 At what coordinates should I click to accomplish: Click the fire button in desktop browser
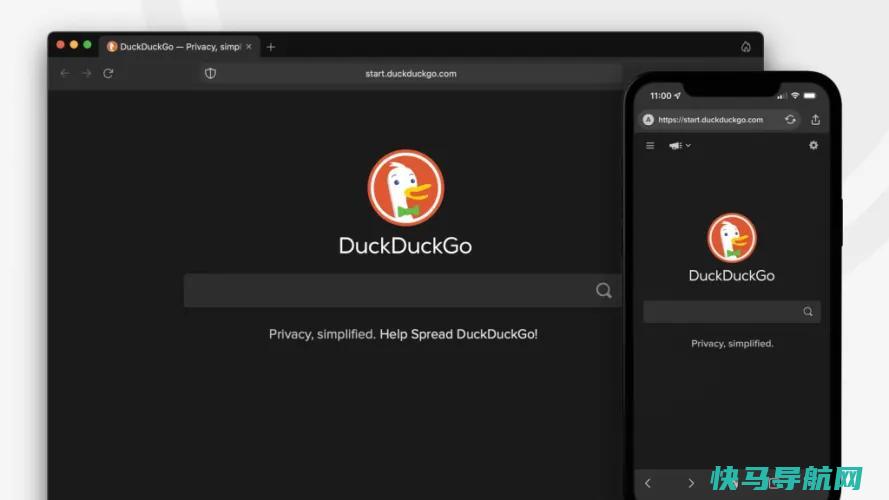[746, 47]
